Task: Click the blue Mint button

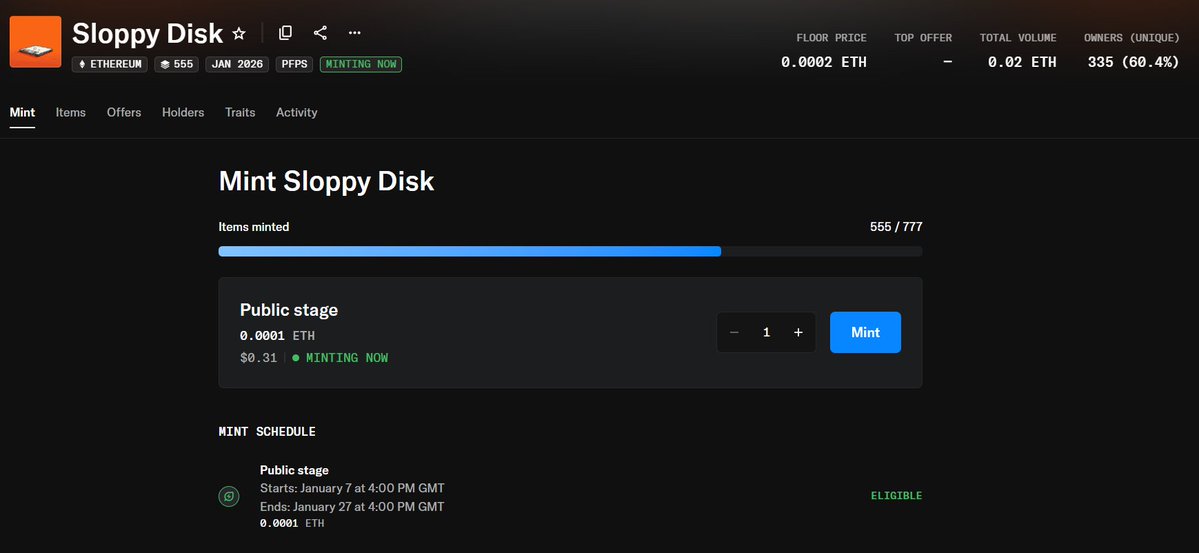Action: 866,333
